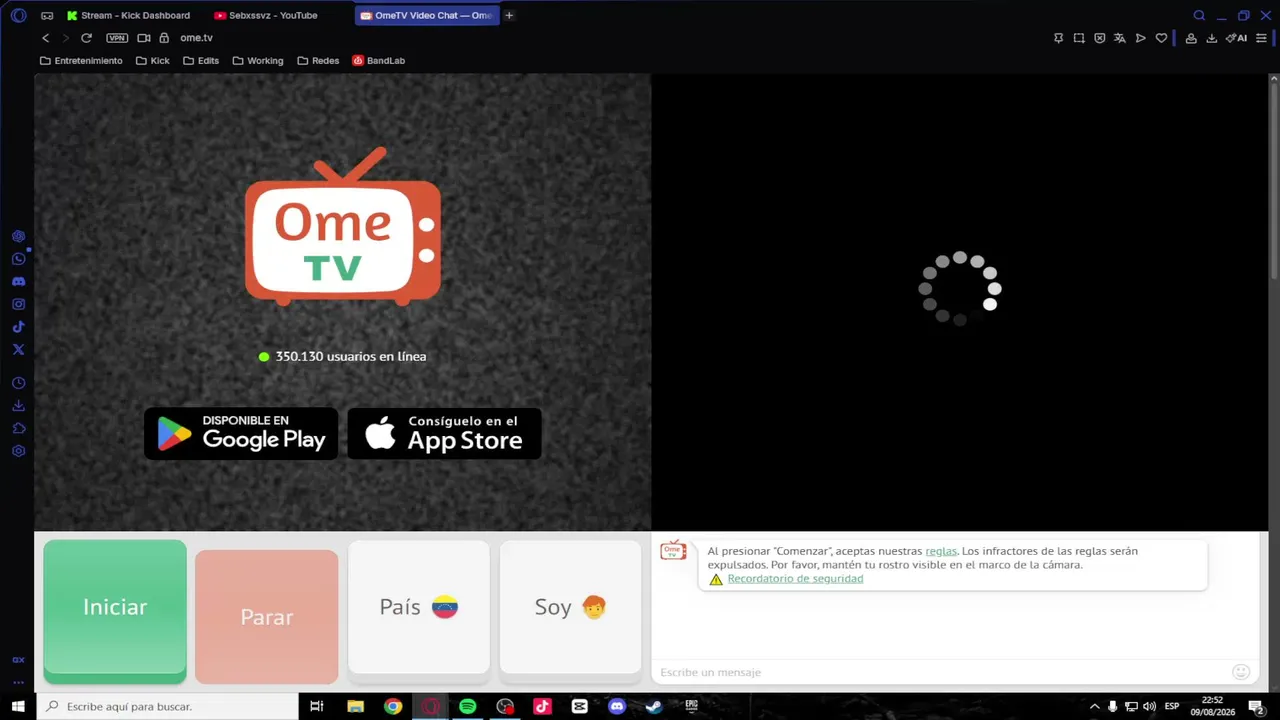
Task: Click the translate page icon
Action: pyautogui.click(x=1120, y=38)
